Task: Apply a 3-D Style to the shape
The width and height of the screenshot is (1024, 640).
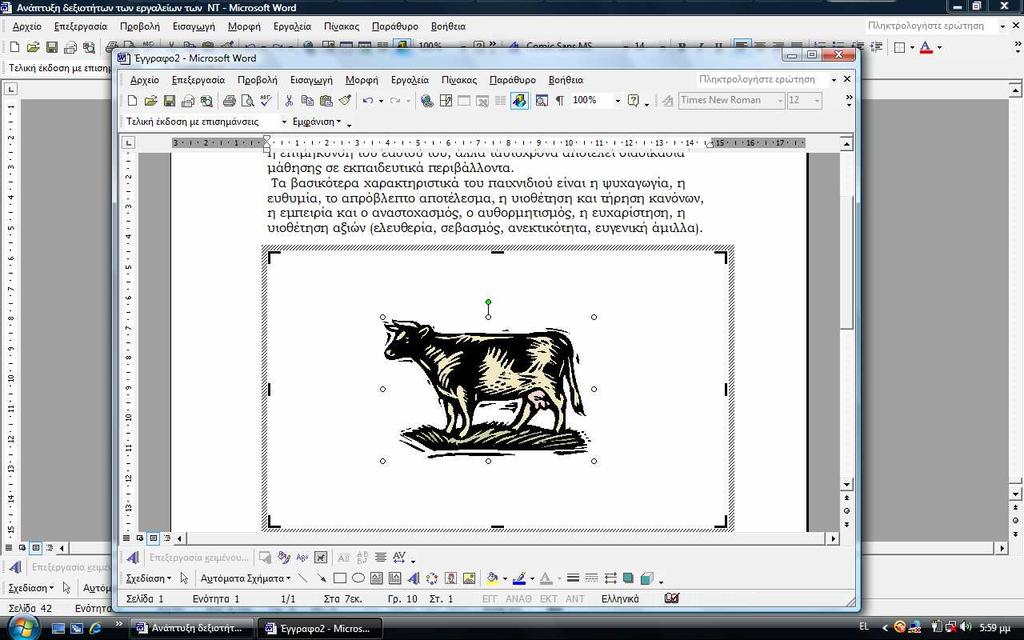Action: [x=647, y=579]
